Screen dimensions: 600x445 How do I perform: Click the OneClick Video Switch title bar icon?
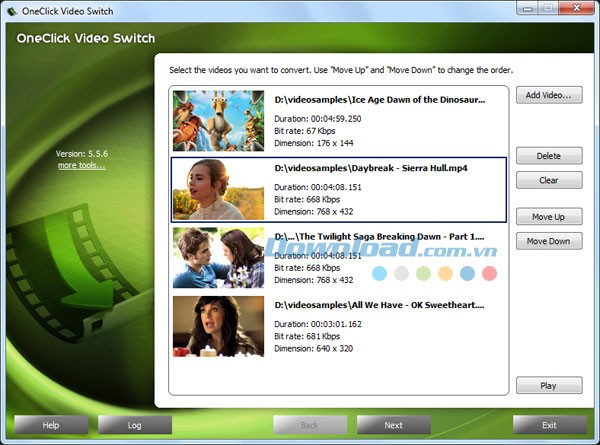point(12,11)
